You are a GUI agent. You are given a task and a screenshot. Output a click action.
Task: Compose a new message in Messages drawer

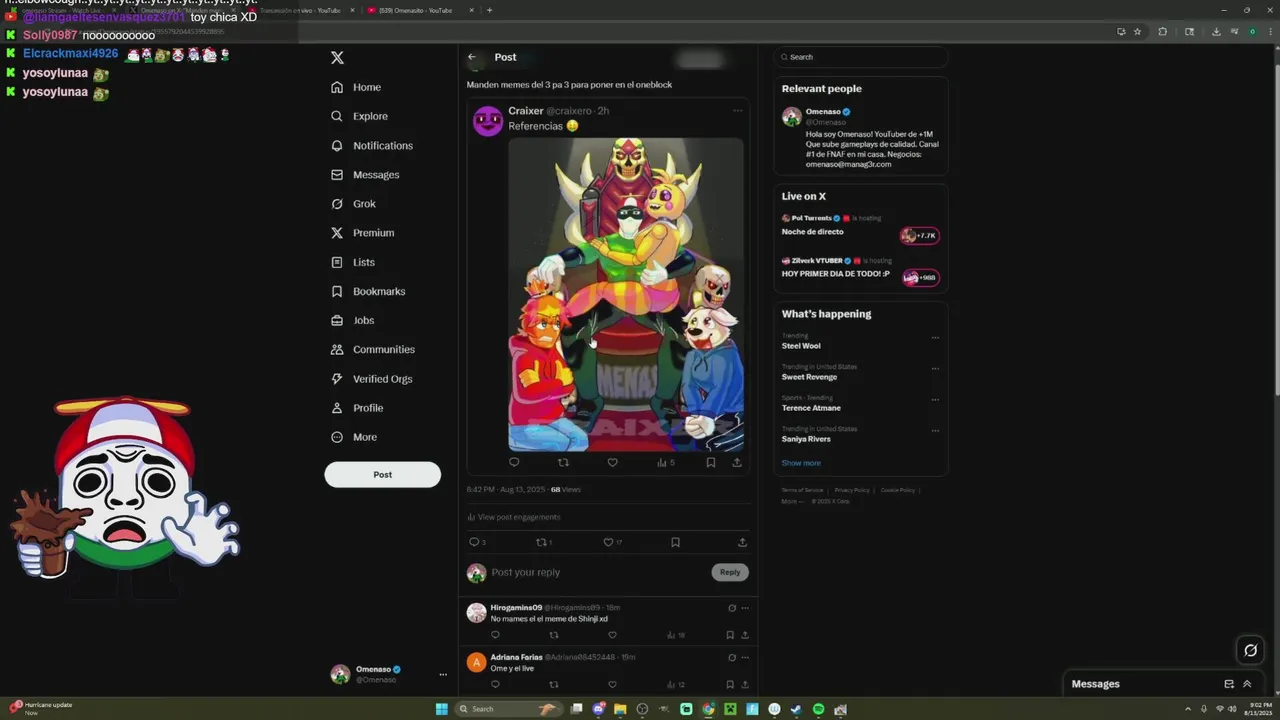coord(1229,684)
